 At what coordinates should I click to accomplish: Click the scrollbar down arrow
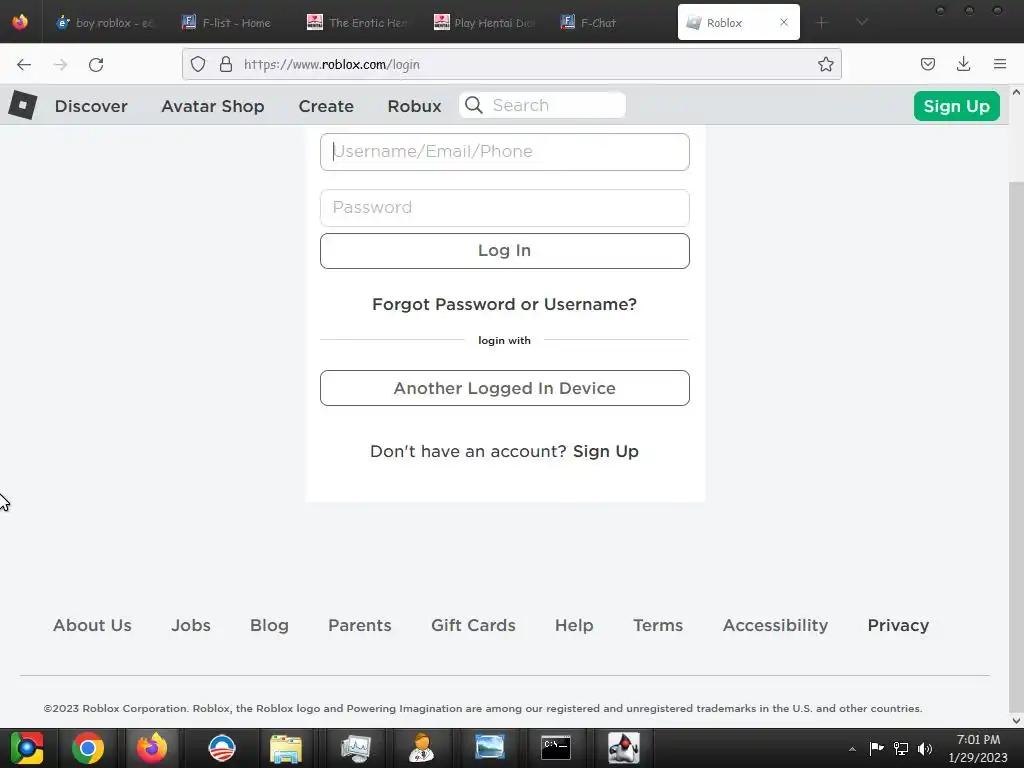point(1016,720)
